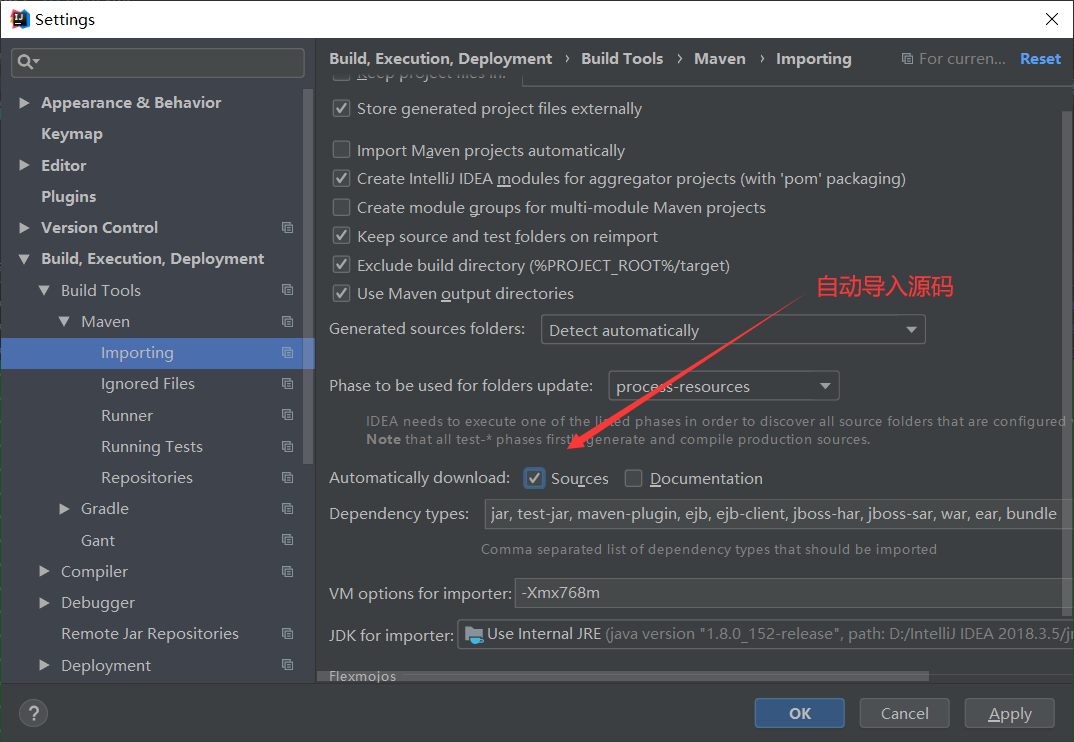Enable Import Maven projects automatically
This screenshot has width=1074, height=742.
(x=341, y=150)
